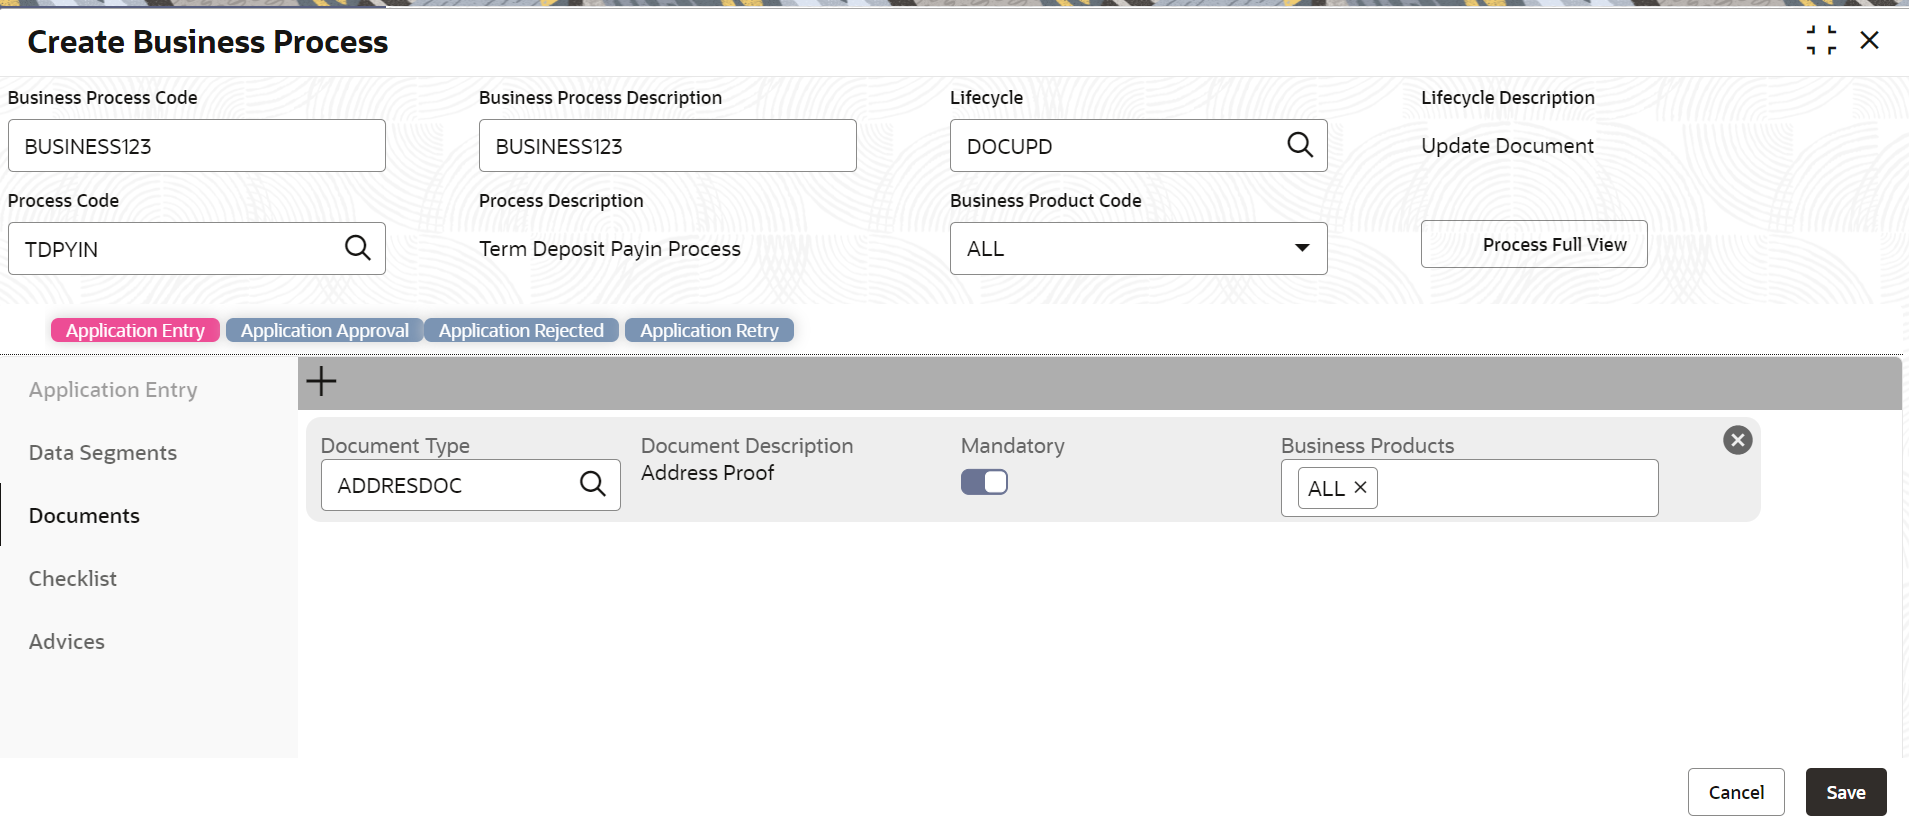Click the Lifecycle search magnifier icon
The image size is (1909, 823).
[x=1299, y=145]
